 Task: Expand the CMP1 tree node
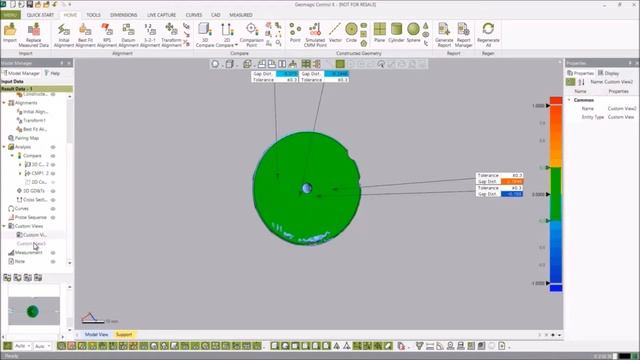(20, 173)
